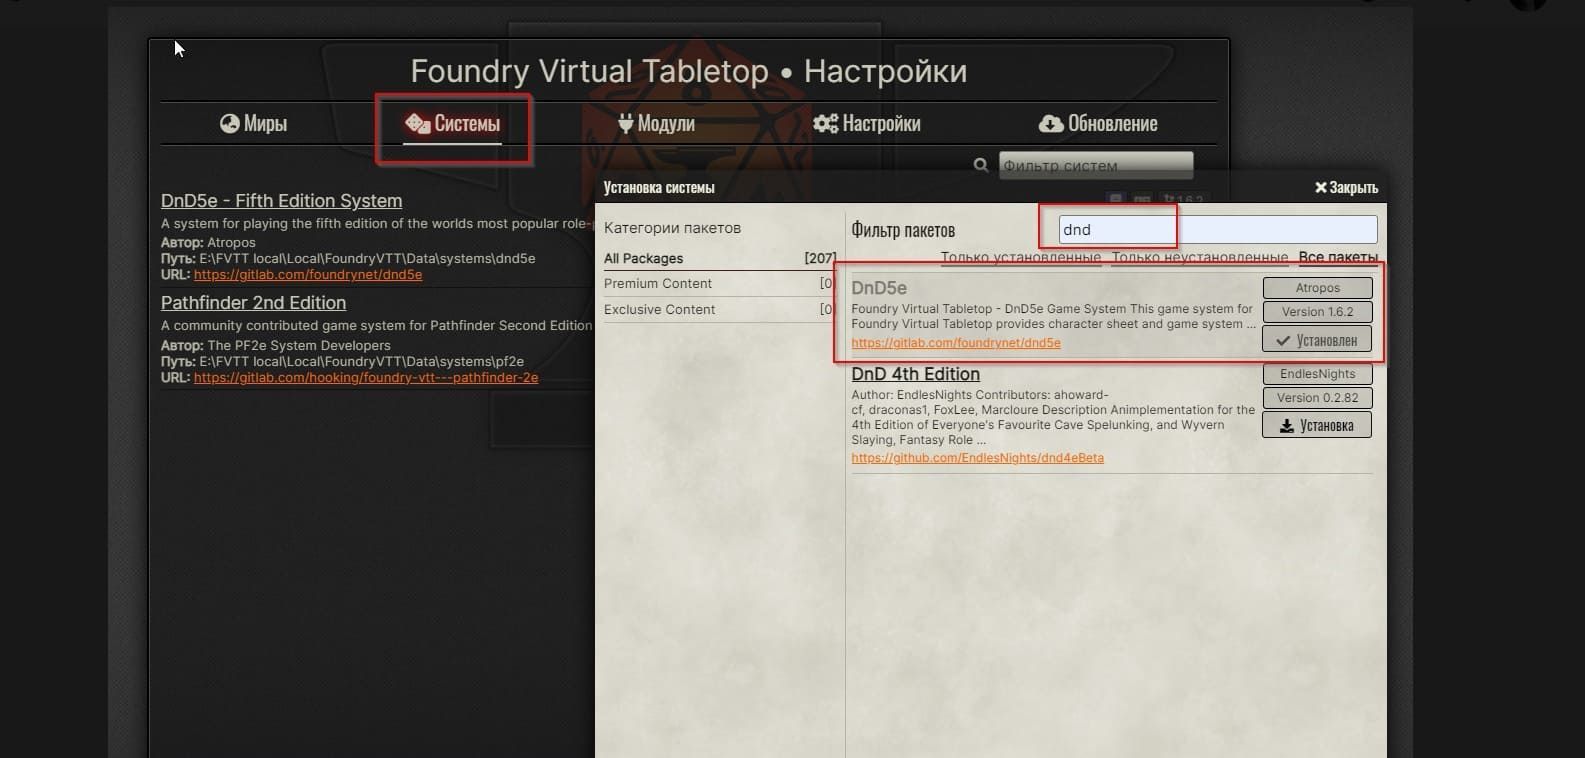Filter by Только установленные

click(1021, 257)
